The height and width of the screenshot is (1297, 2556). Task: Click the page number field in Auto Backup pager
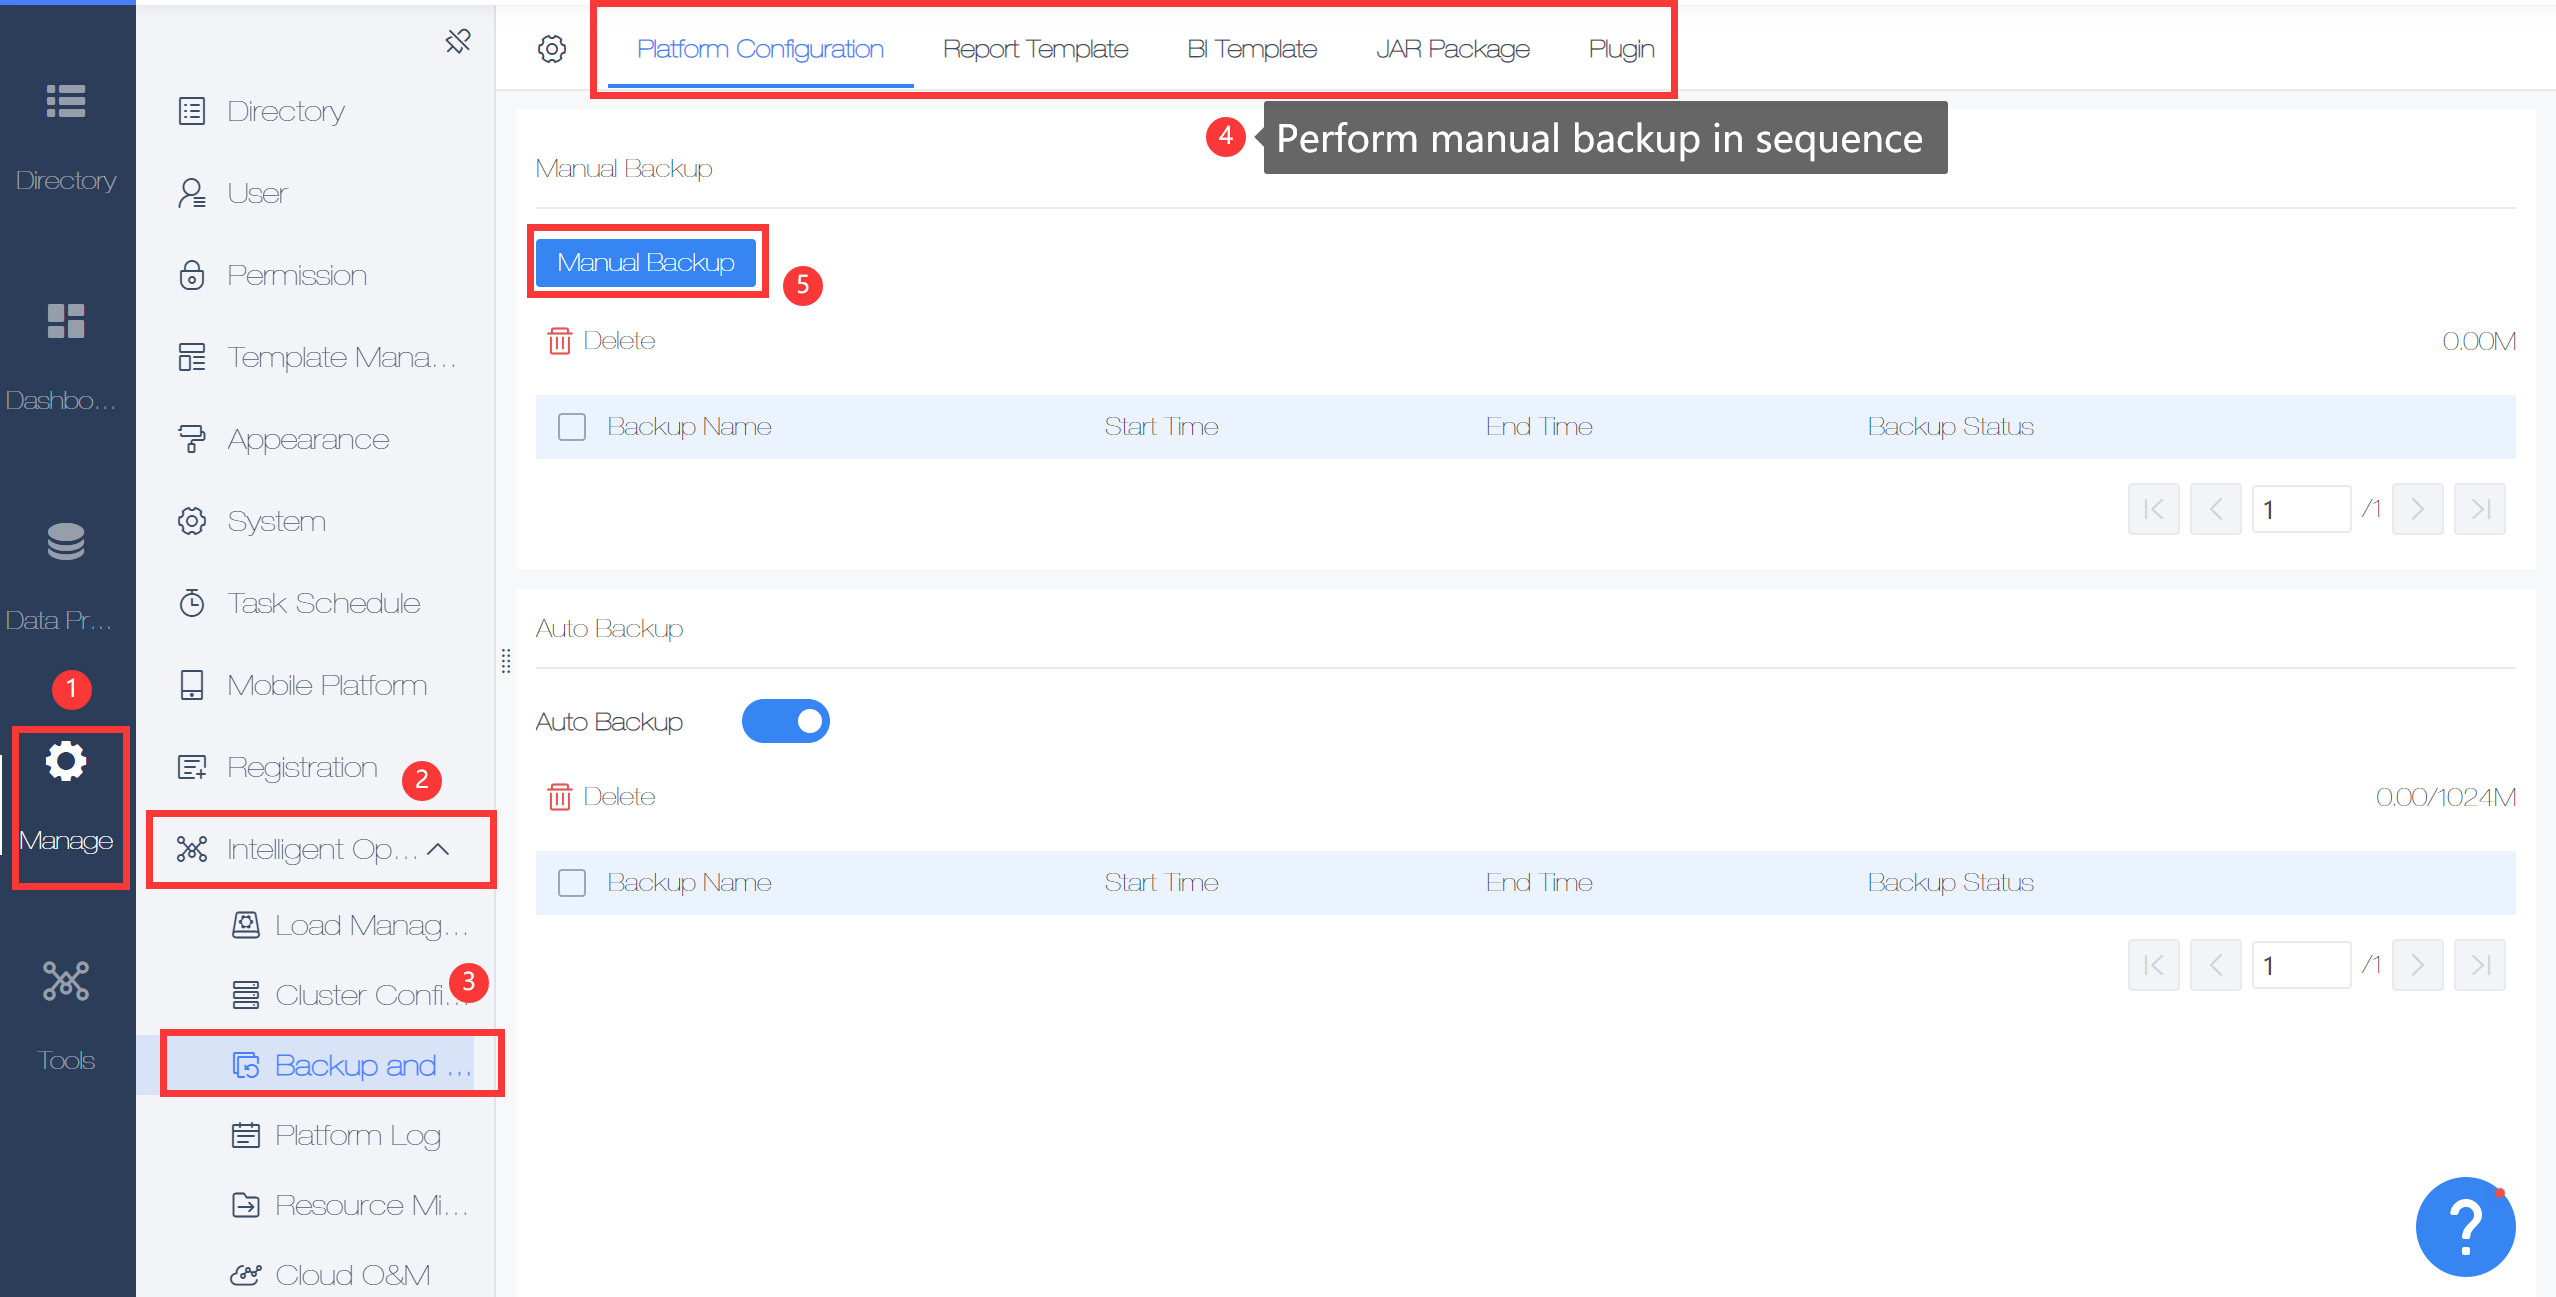[x=2301, y=965]
